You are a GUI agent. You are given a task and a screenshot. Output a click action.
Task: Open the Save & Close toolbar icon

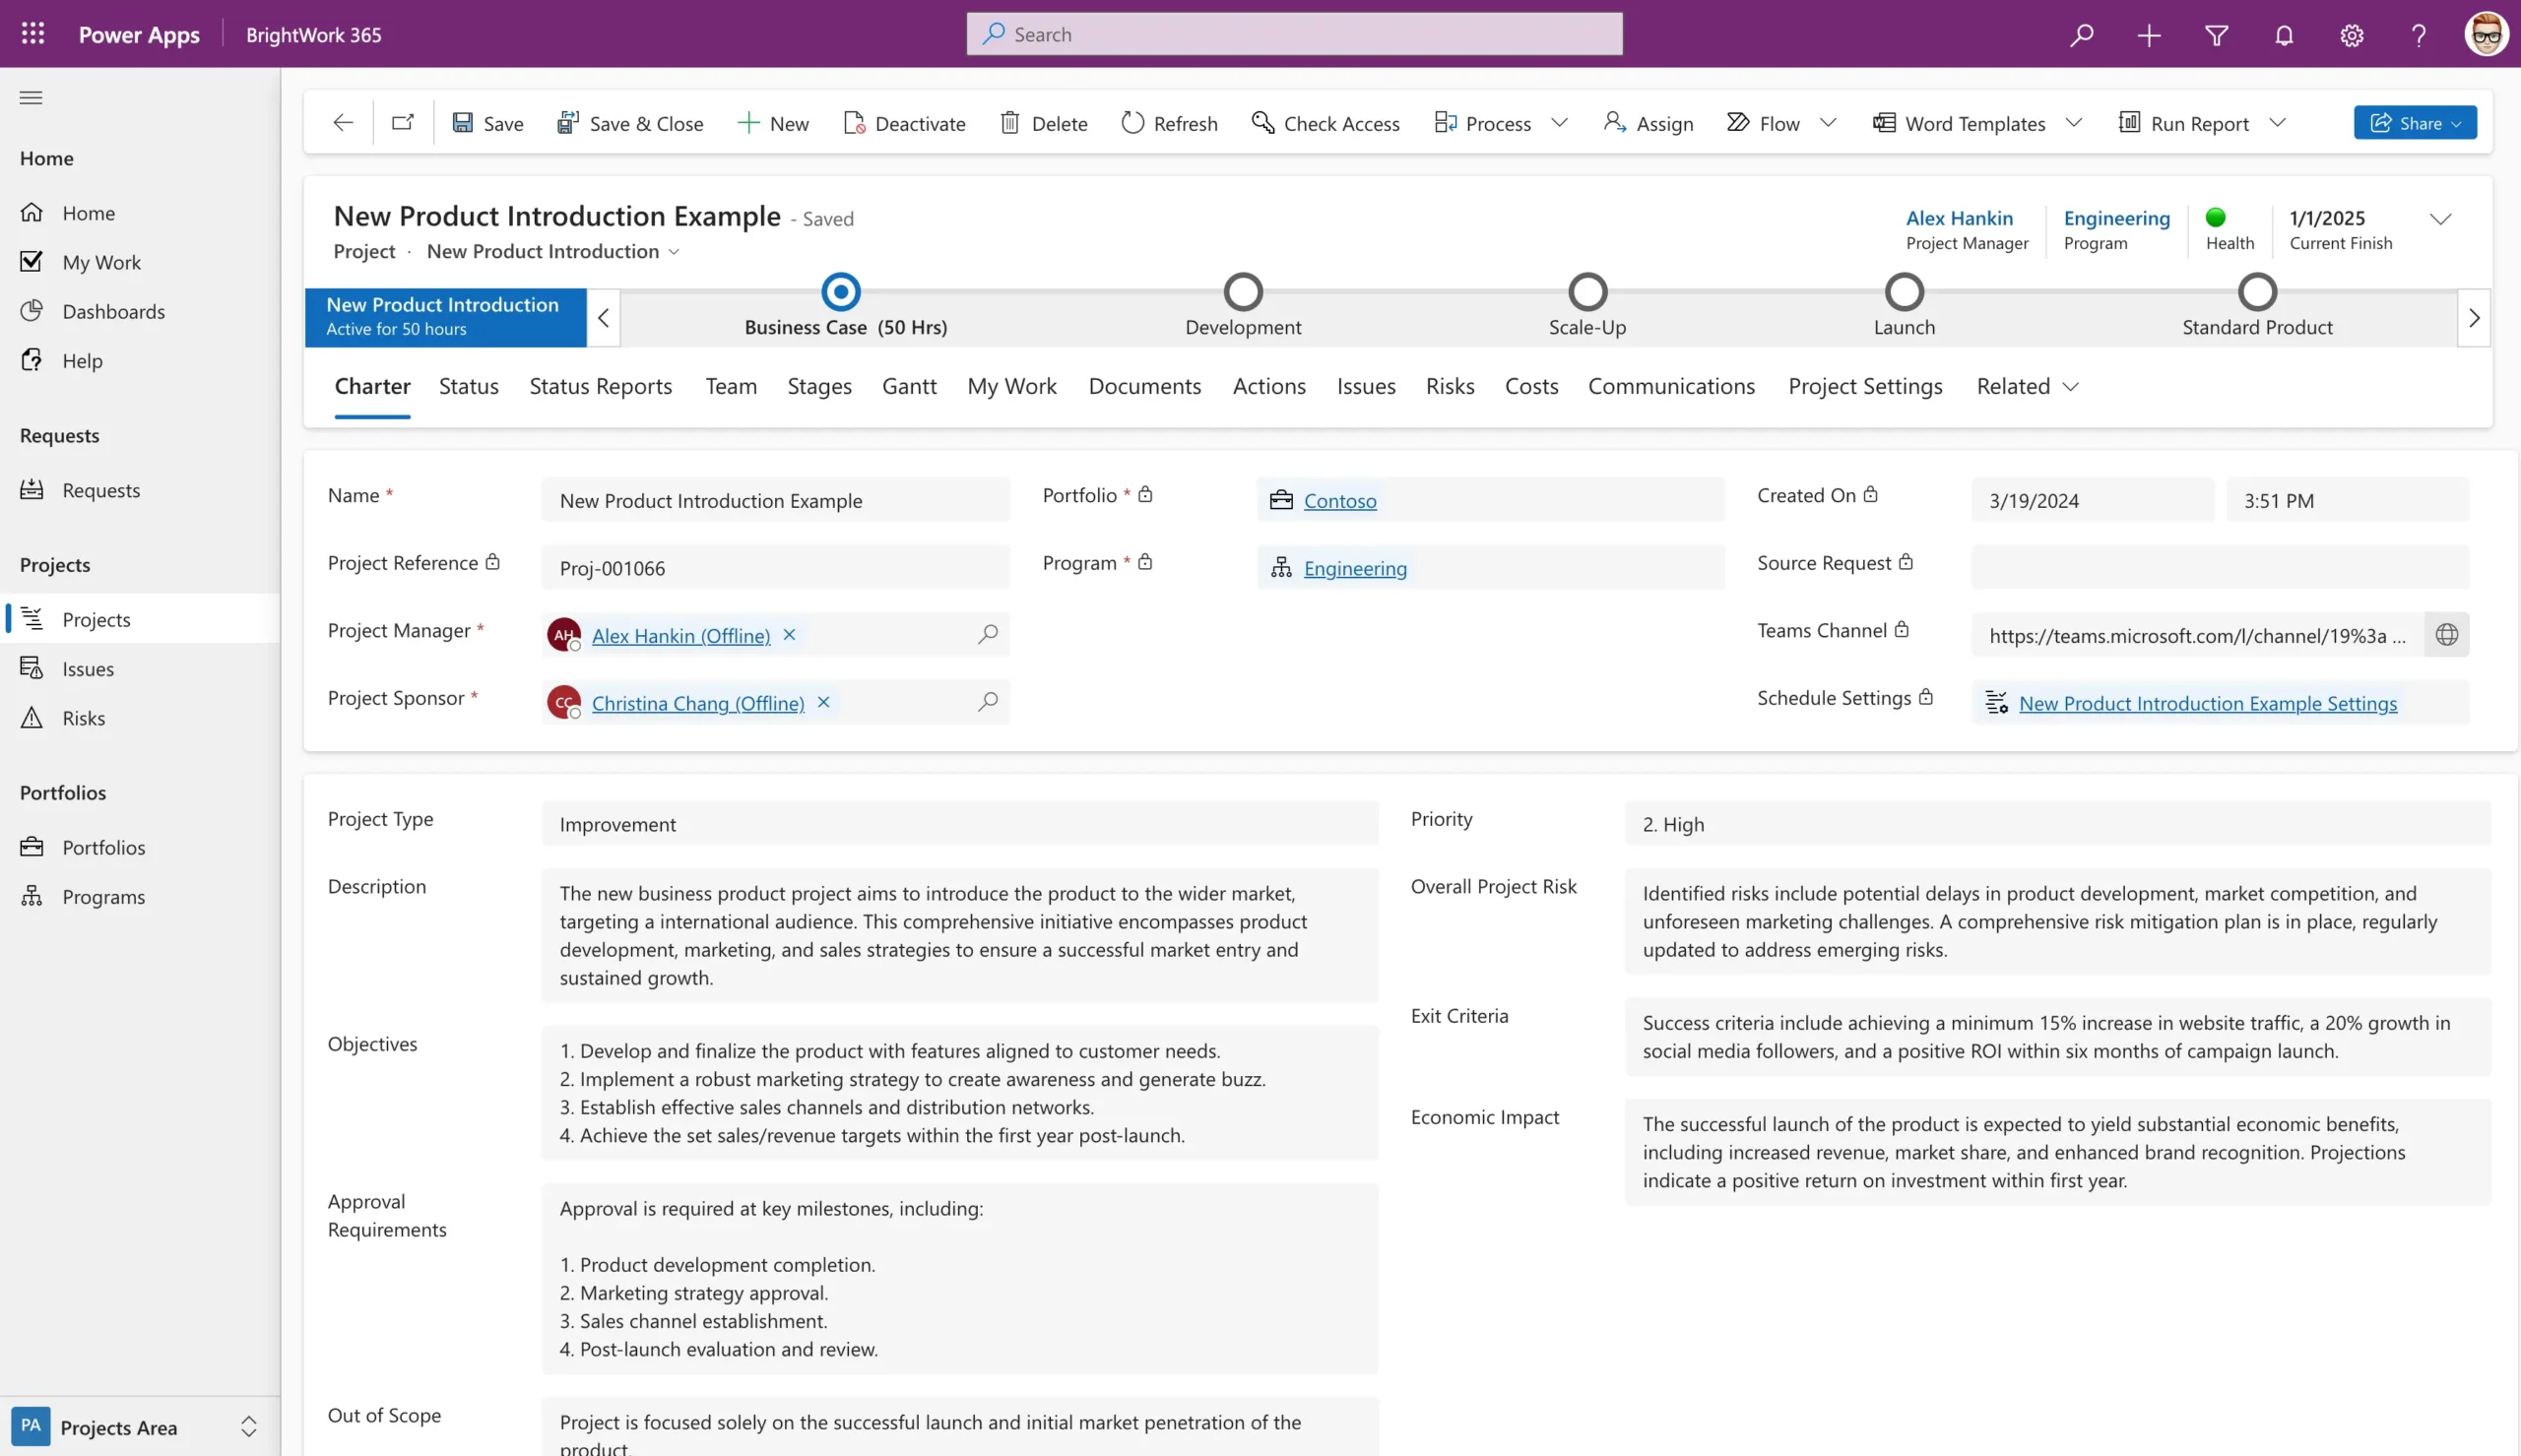(568, 121)
